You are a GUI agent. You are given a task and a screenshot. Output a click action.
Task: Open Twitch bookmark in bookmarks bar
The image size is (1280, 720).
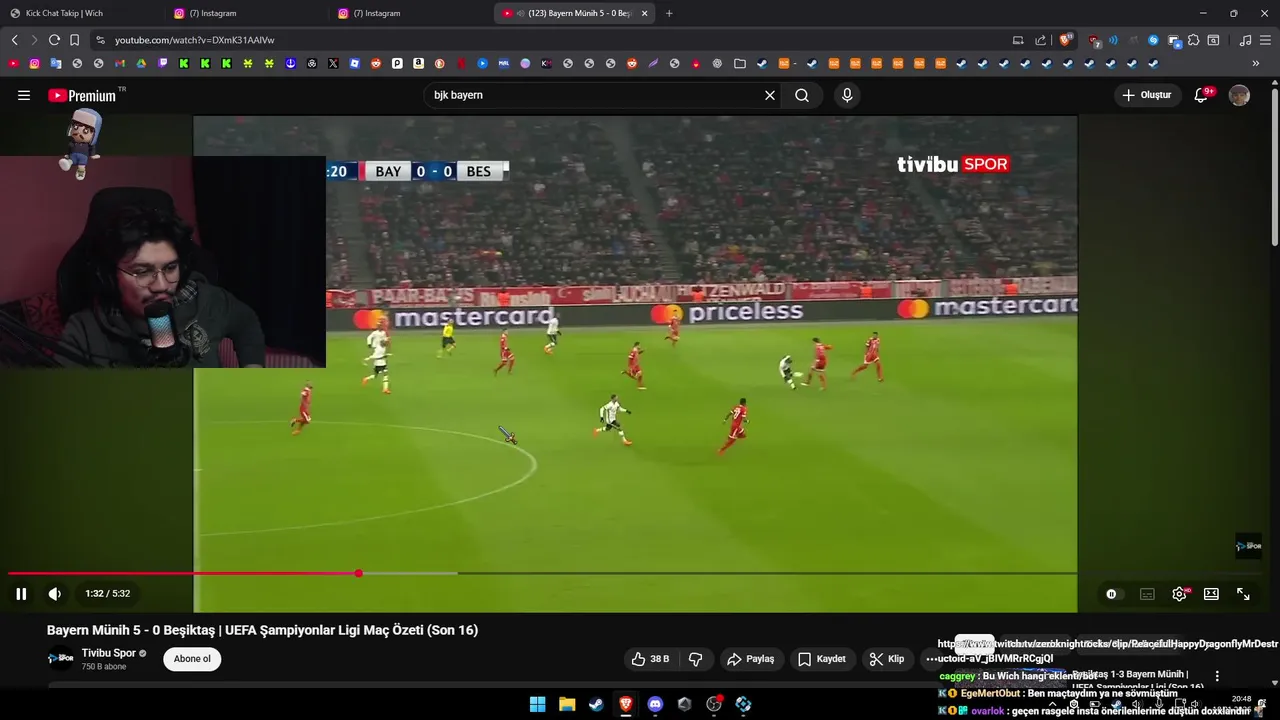[x=162, y=63]
